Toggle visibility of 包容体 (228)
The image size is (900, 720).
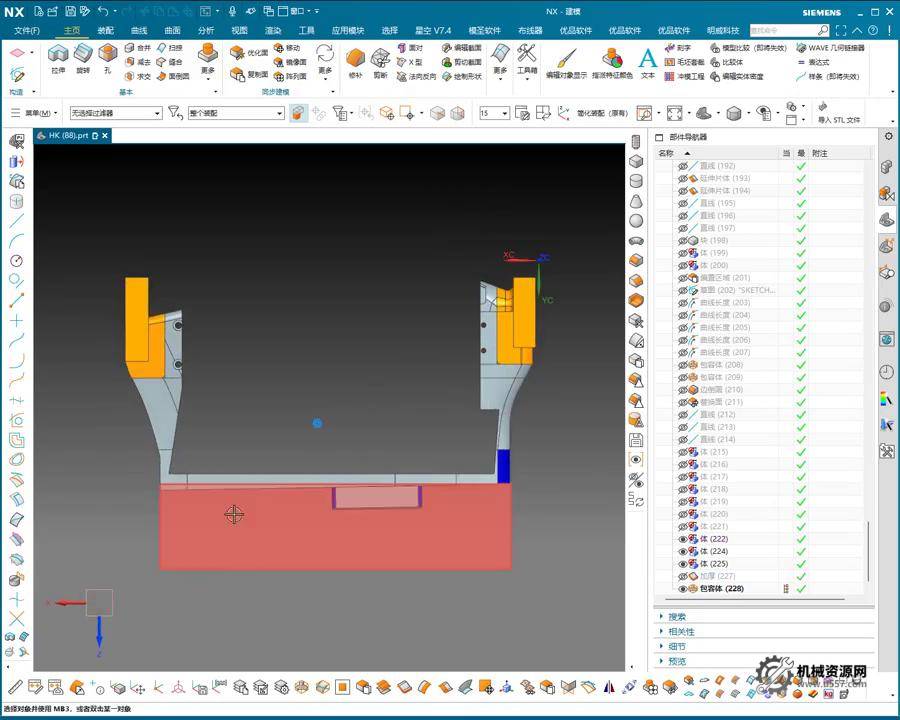click(684, 589)
